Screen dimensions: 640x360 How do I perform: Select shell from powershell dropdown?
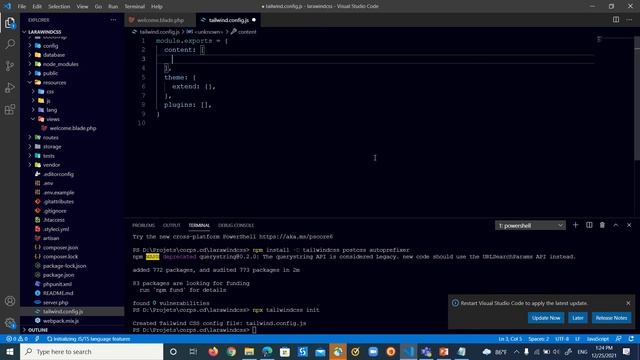pyautogui.click(x=530, y=225)
